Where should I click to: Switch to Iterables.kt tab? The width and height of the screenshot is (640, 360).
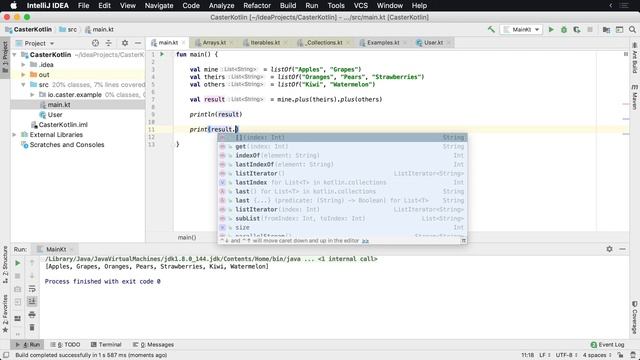[x=265, y=42]
